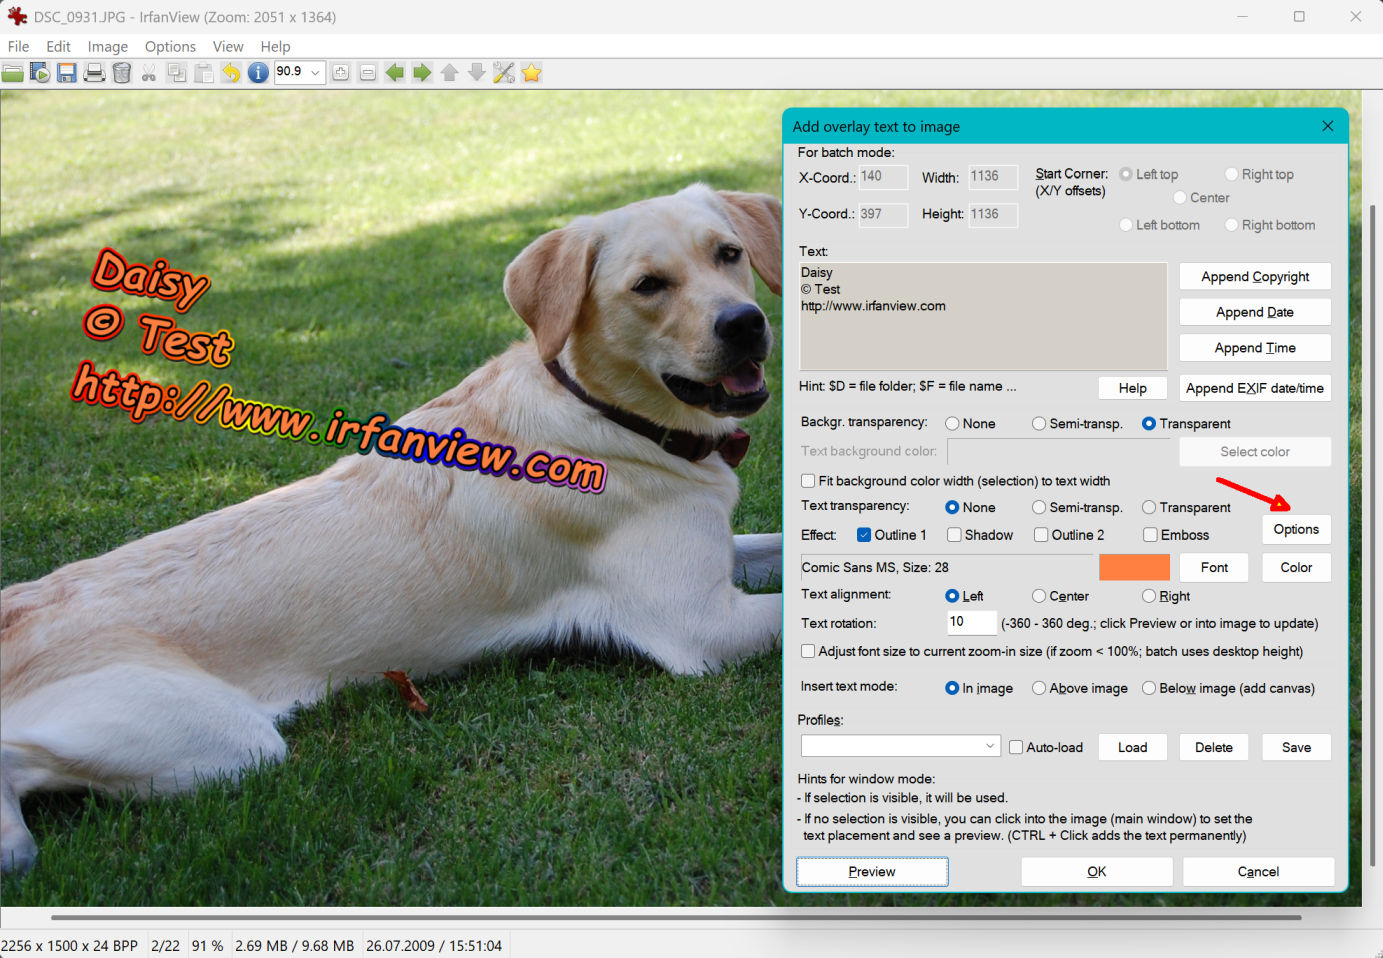The height and width of the screenshot is (958, 1383).
Task: Open the image Information icon
Action: (x=258, y=73)
